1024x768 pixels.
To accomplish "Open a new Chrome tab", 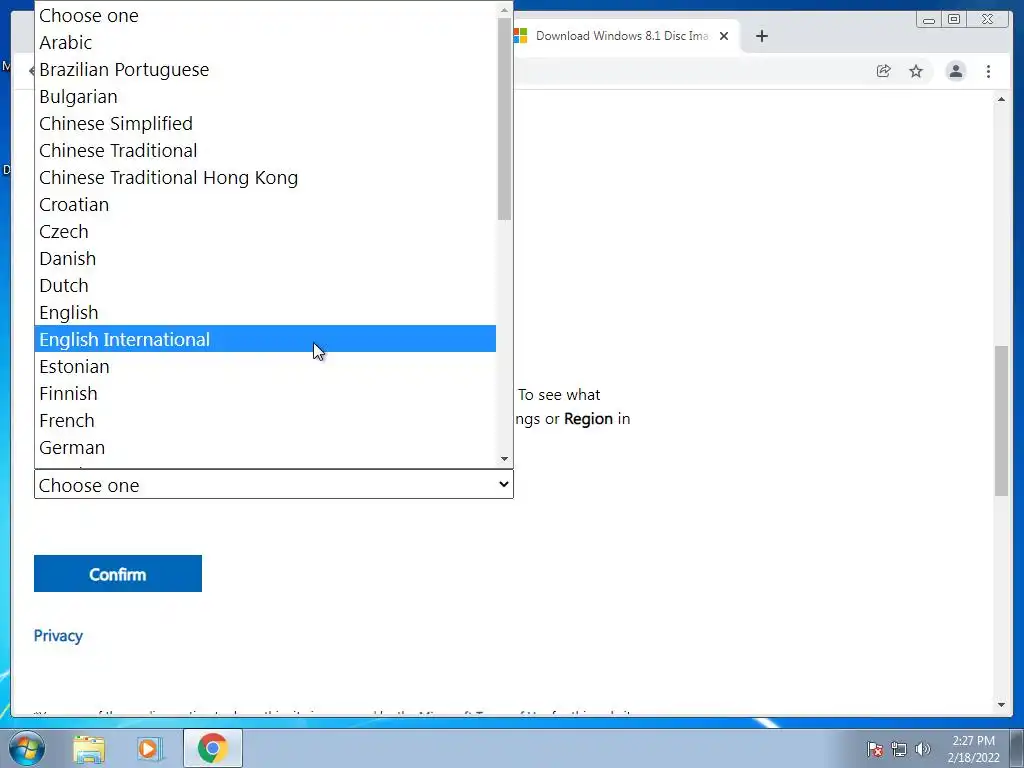I will [761, 37].
